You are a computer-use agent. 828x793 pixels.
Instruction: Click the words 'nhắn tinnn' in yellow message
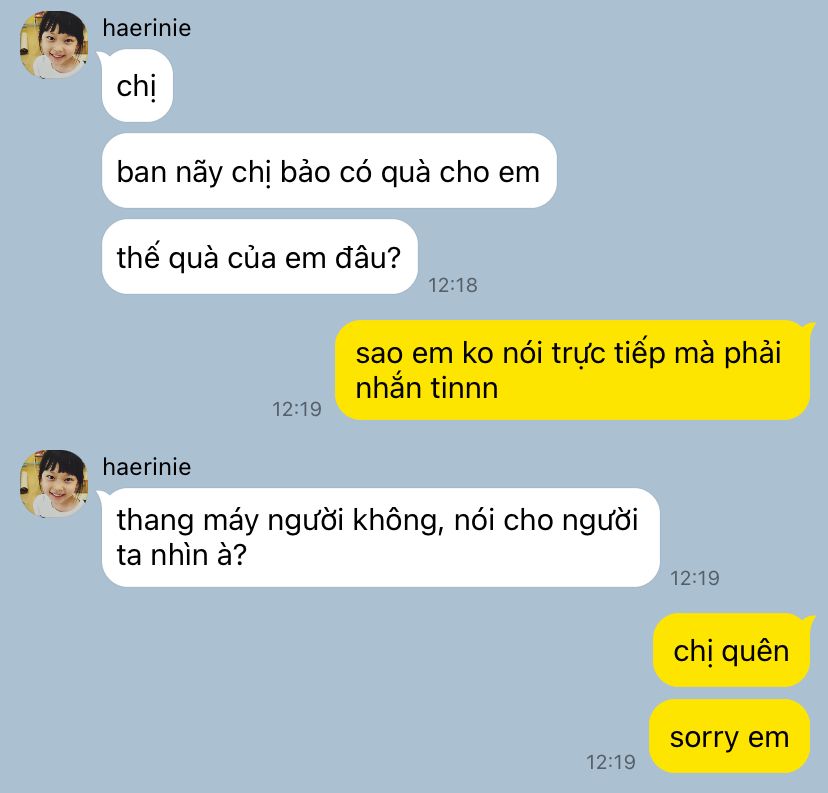click(x=427, y=388)
